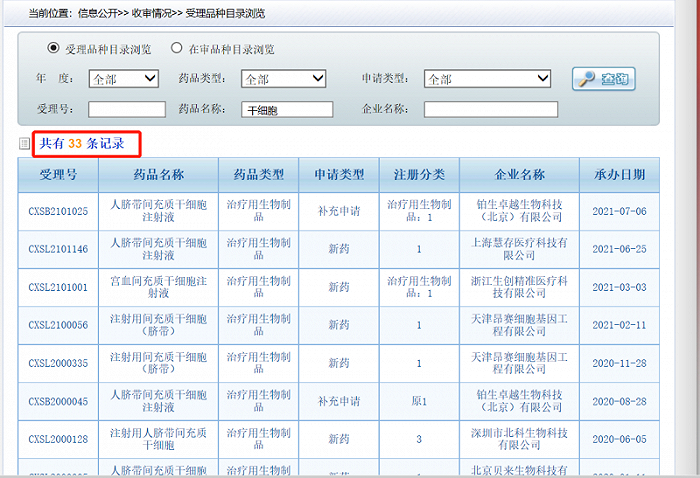This screenshot has height=478, width=700.
Task: Click the 企业名称 column header
Action: click(519, 175)
